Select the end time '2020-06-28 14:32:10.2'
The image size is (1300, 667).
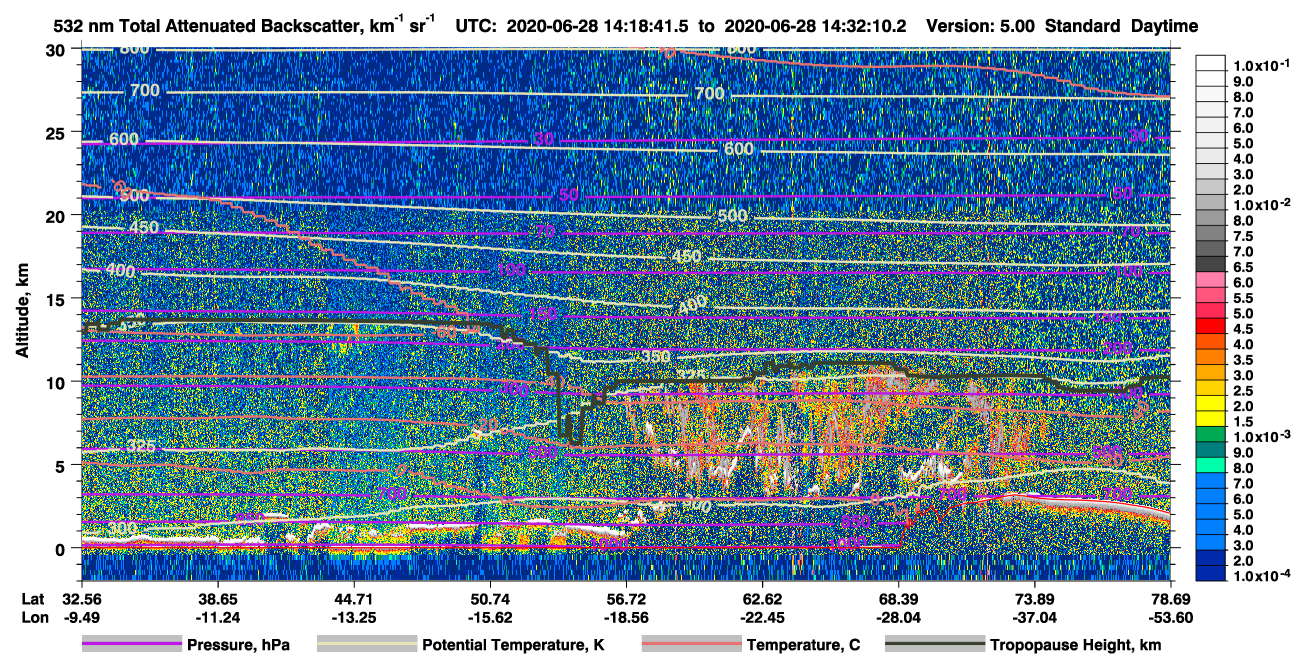816,26
